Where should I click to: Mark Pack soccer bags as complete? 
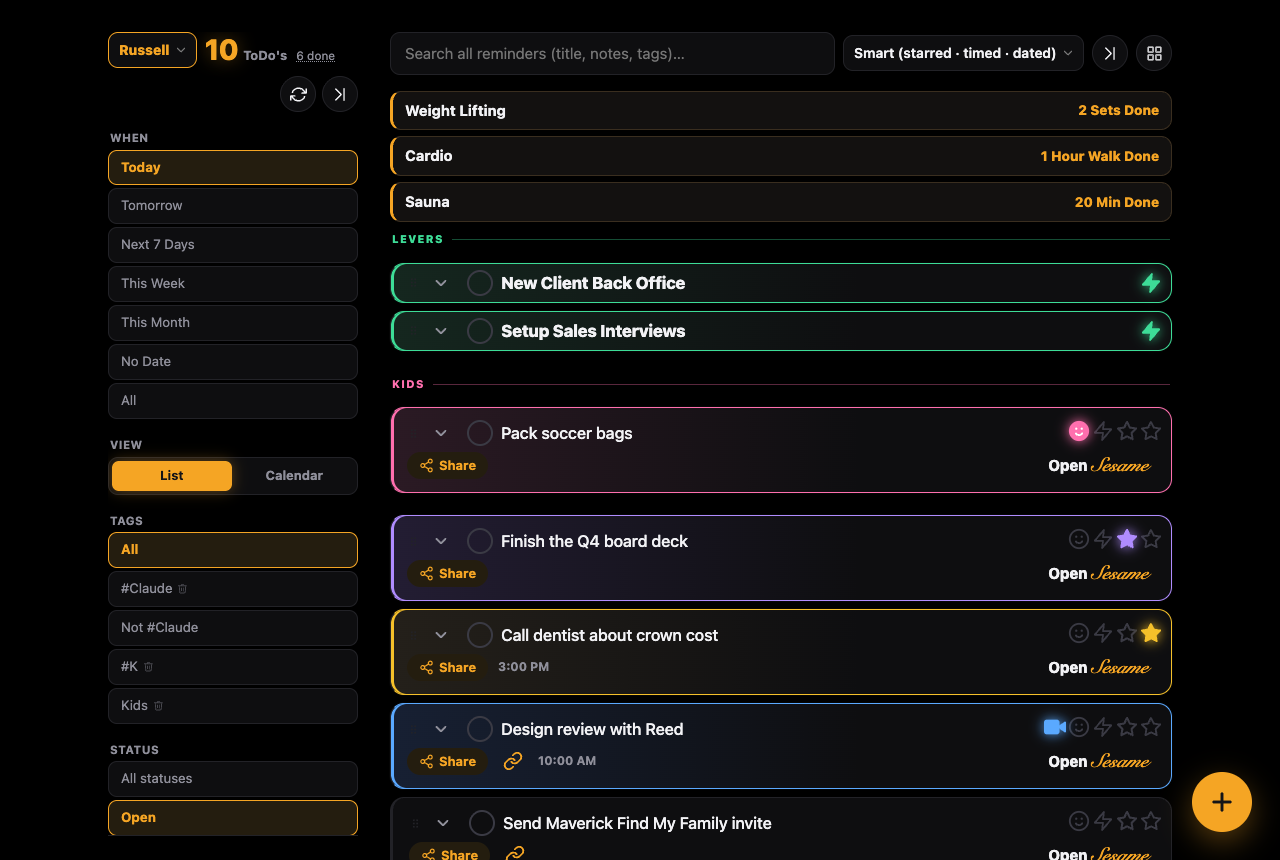480,433
